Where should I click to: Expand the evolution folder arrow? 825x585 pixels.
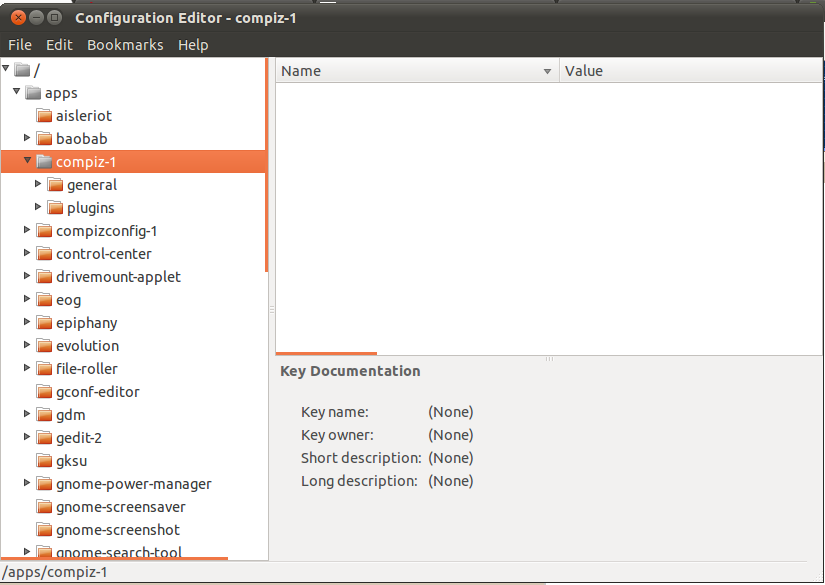[27, 345]
